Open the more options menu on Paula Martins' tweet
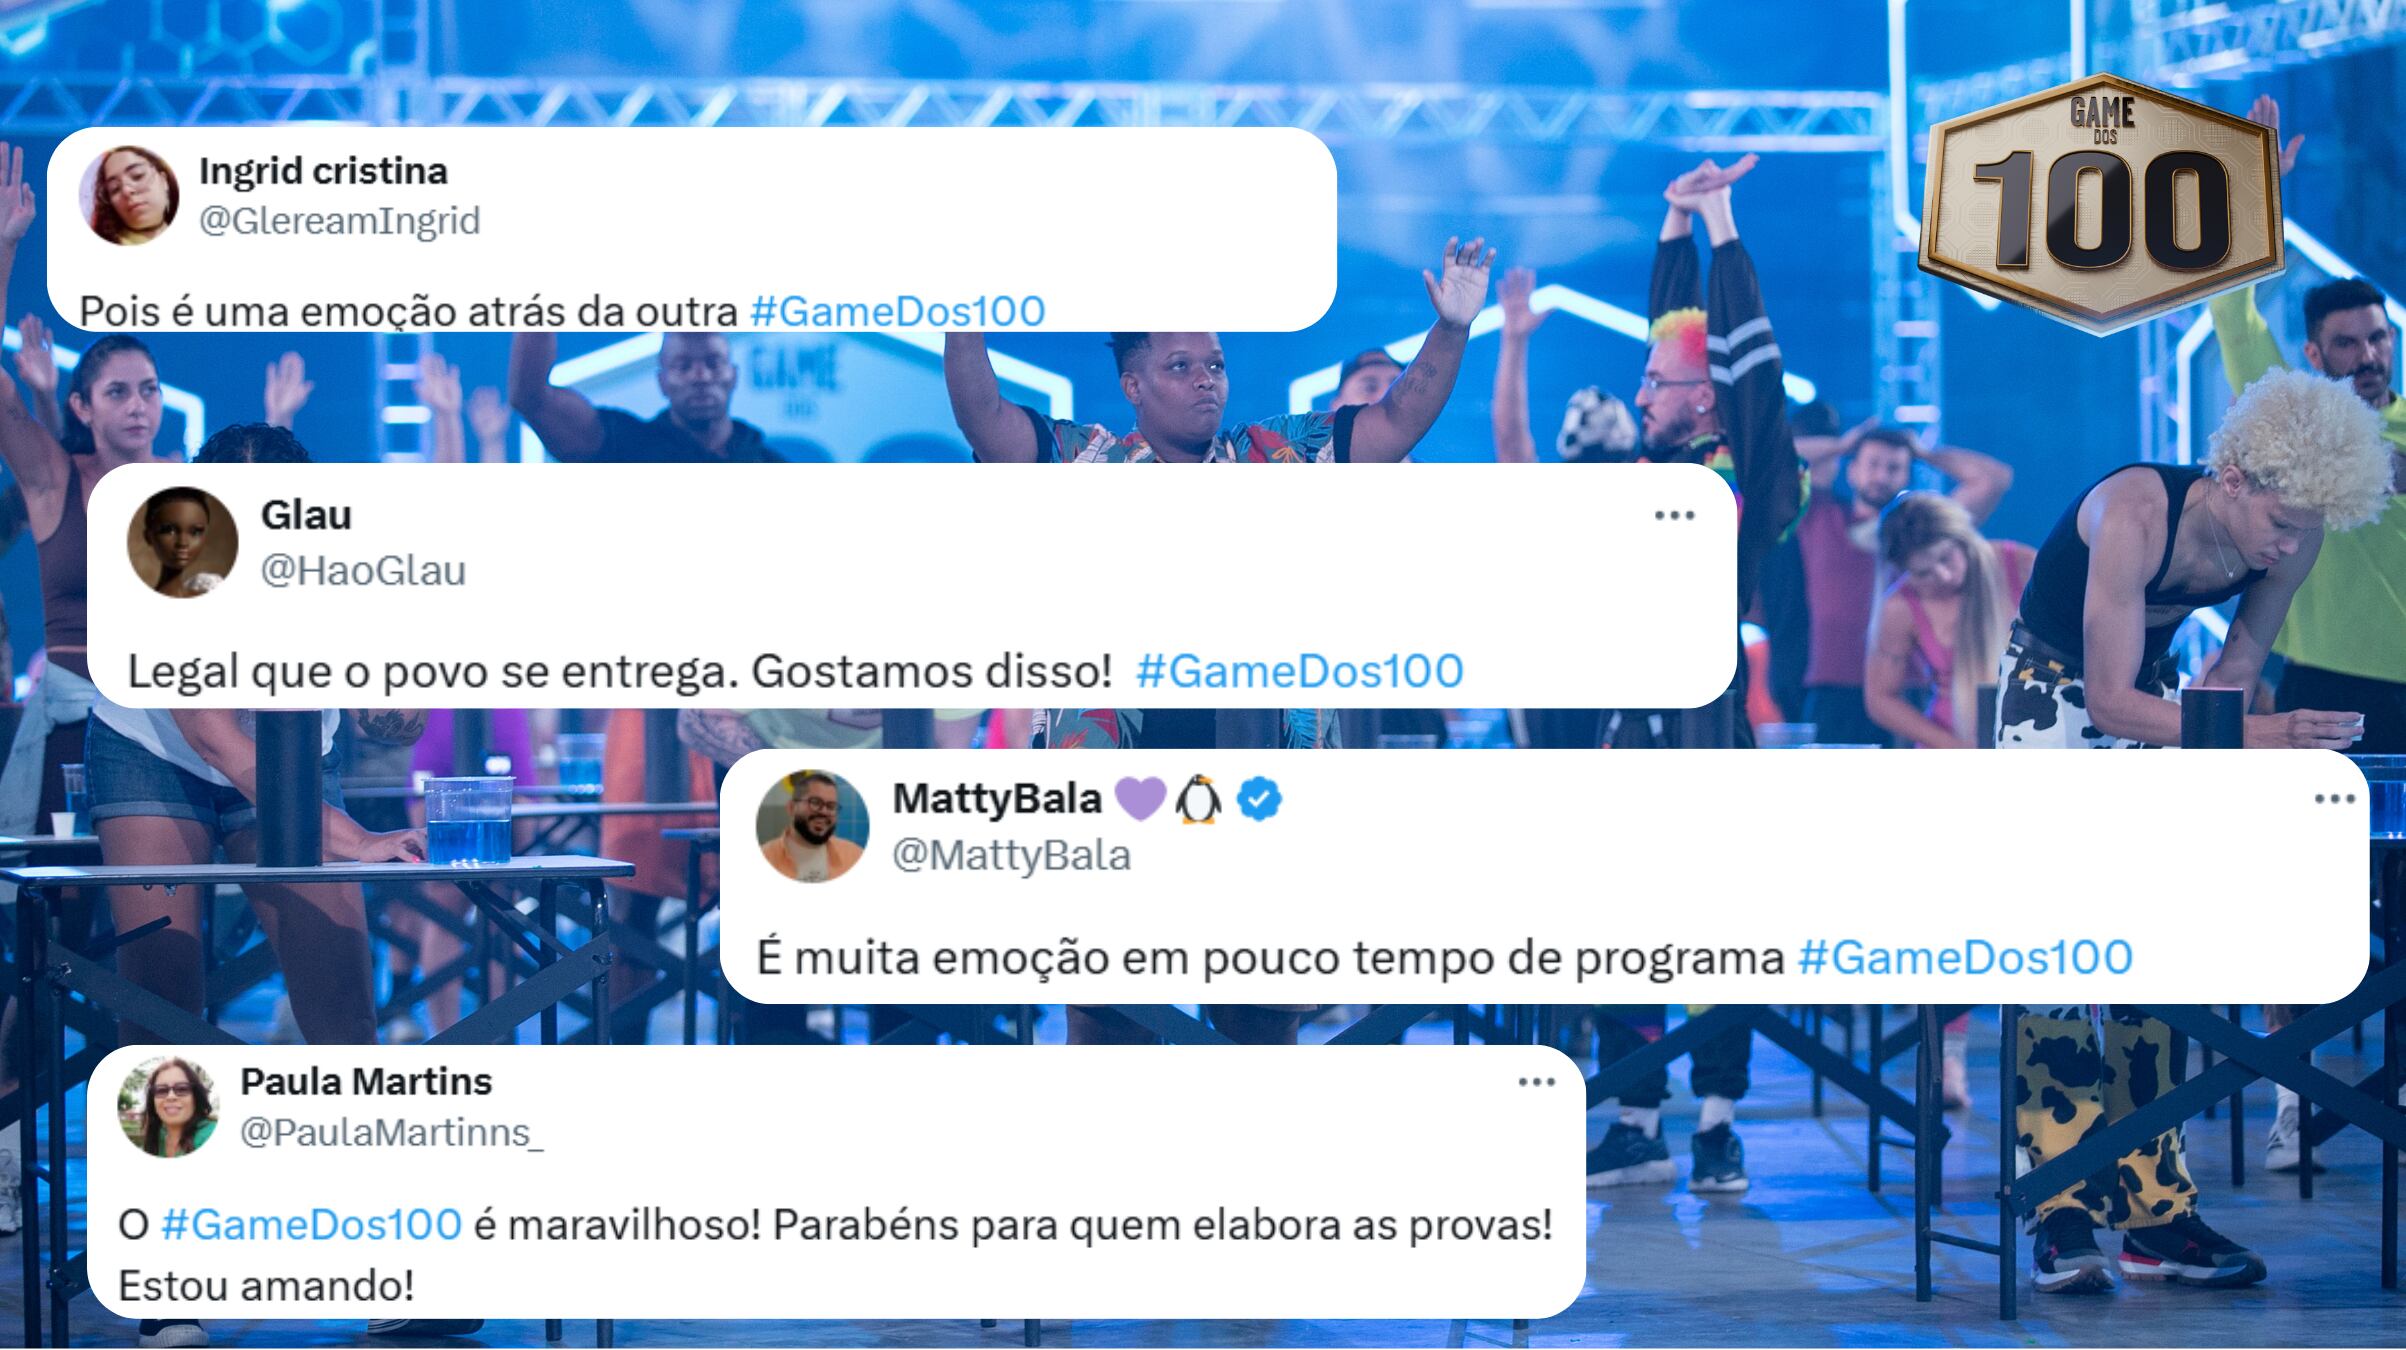Screen dimensions: 2406x1350 [x=1537, y=1082]
